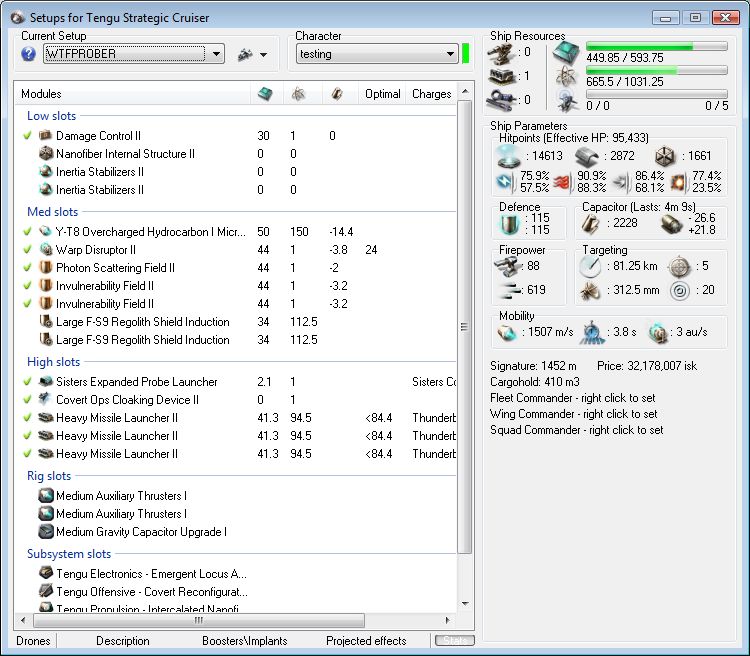
Task: Collapse the Med slots group
Action: pyautogui.click(x=53, y=211)
